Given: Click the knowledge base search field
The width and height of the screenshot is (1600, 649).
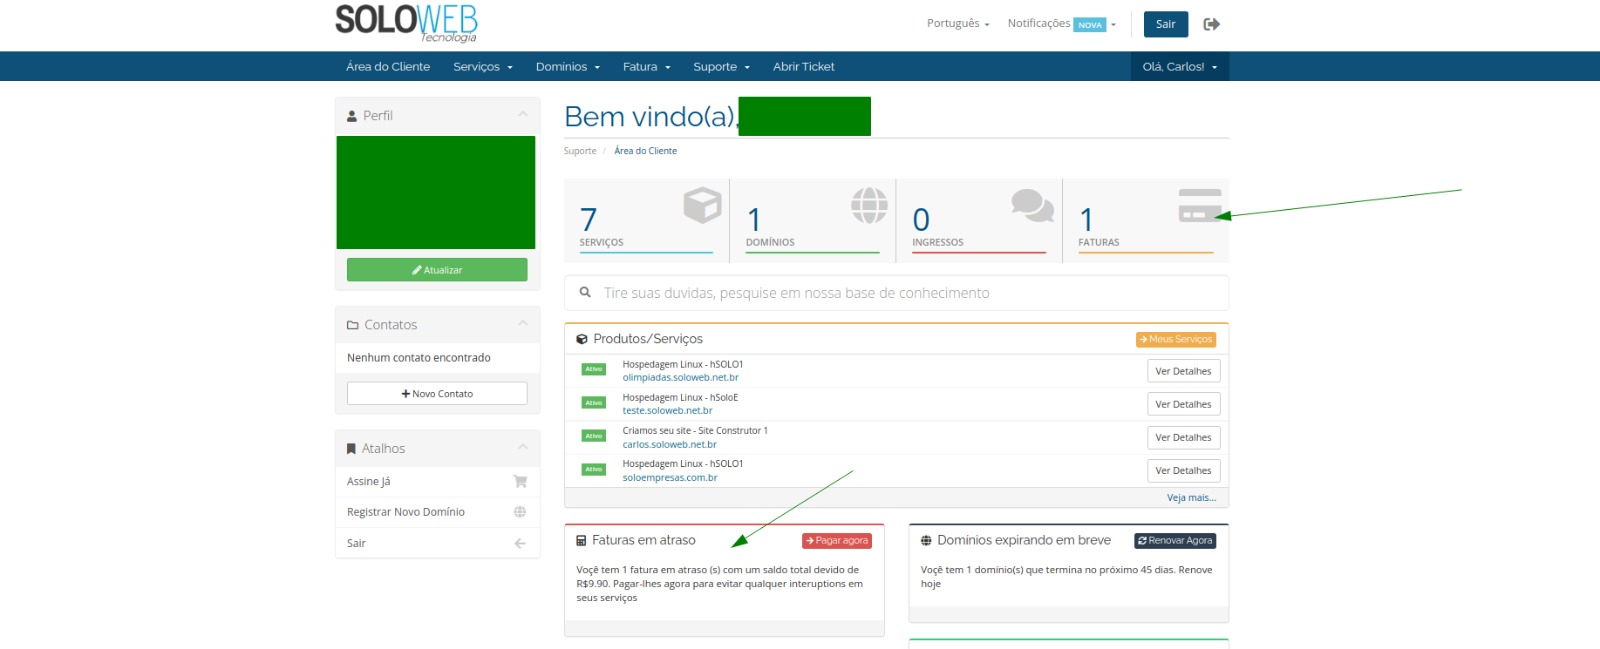Looking at the screenshot, I should click(896, 293).
